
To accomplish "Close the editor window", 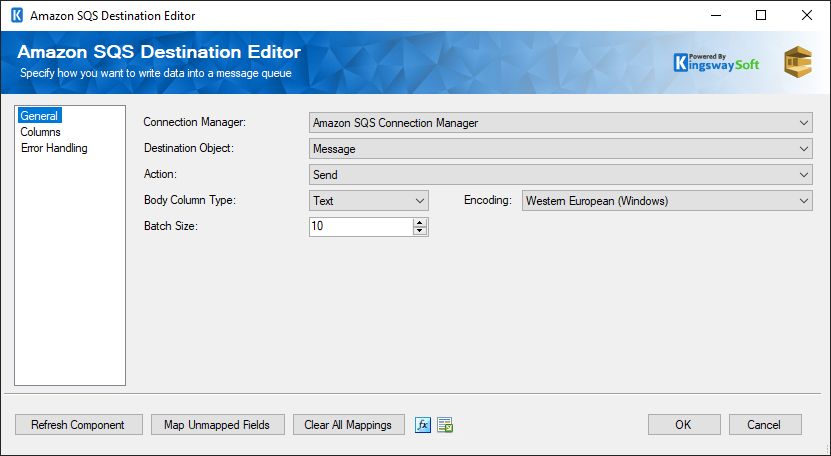I will (x=807, y=15).
